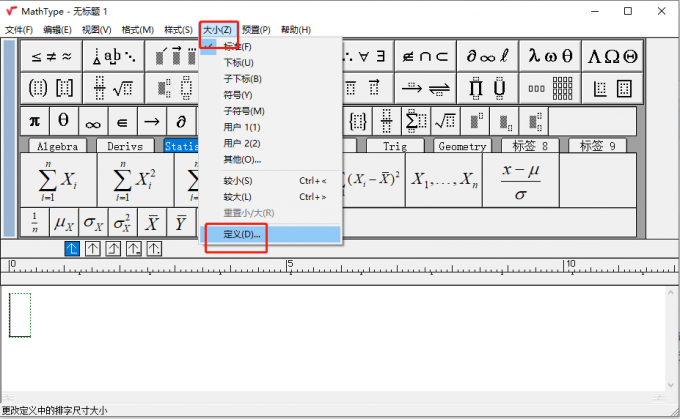
Task: Open lowercase Greek letters palette (λωθ)
Action: (549, 56)
